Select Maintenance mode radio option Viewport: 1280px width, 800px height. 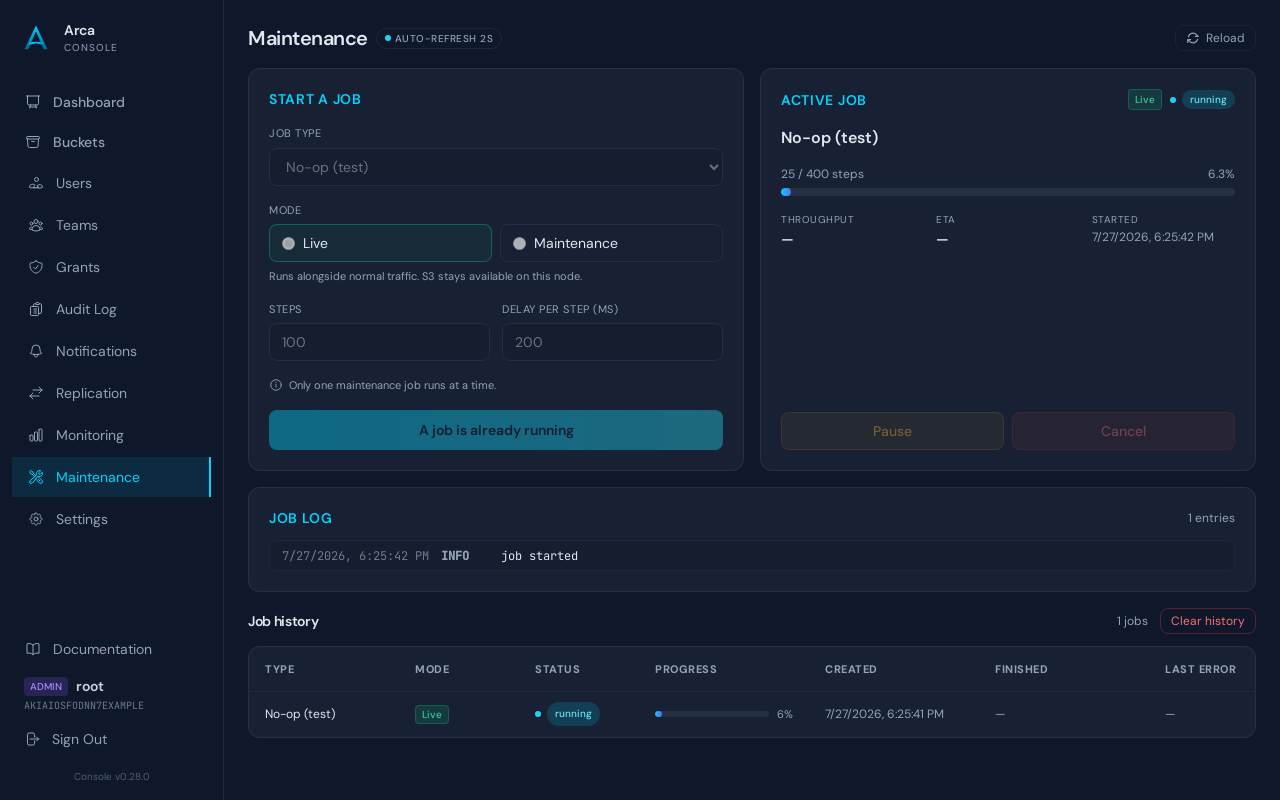(x=611, y=243)
